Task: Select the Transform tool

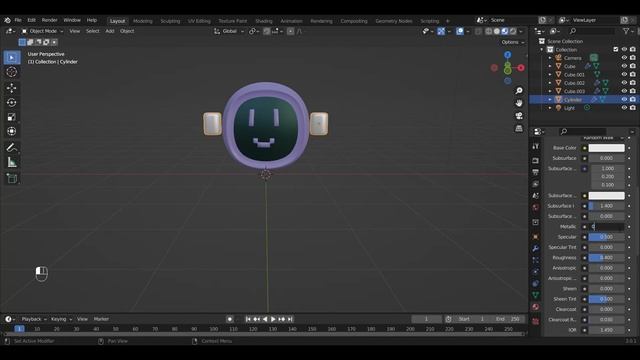Action: pyautogui.click(x=12, y=131)
